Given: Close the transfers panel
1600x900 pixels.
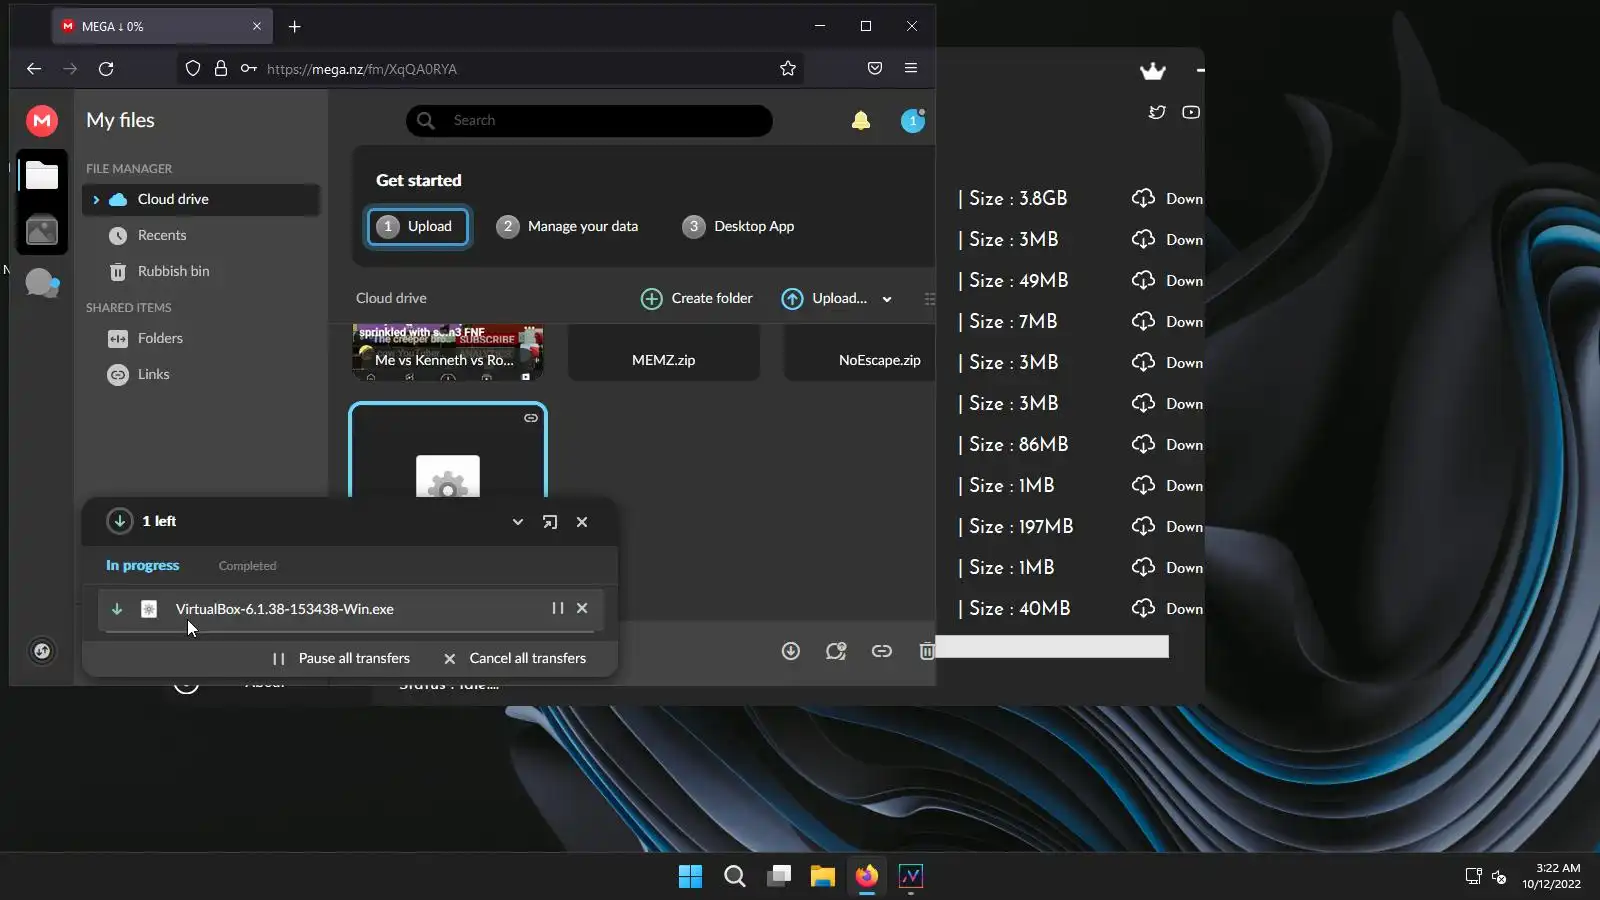Looking at the screenshot, I should tap(582, 522).
